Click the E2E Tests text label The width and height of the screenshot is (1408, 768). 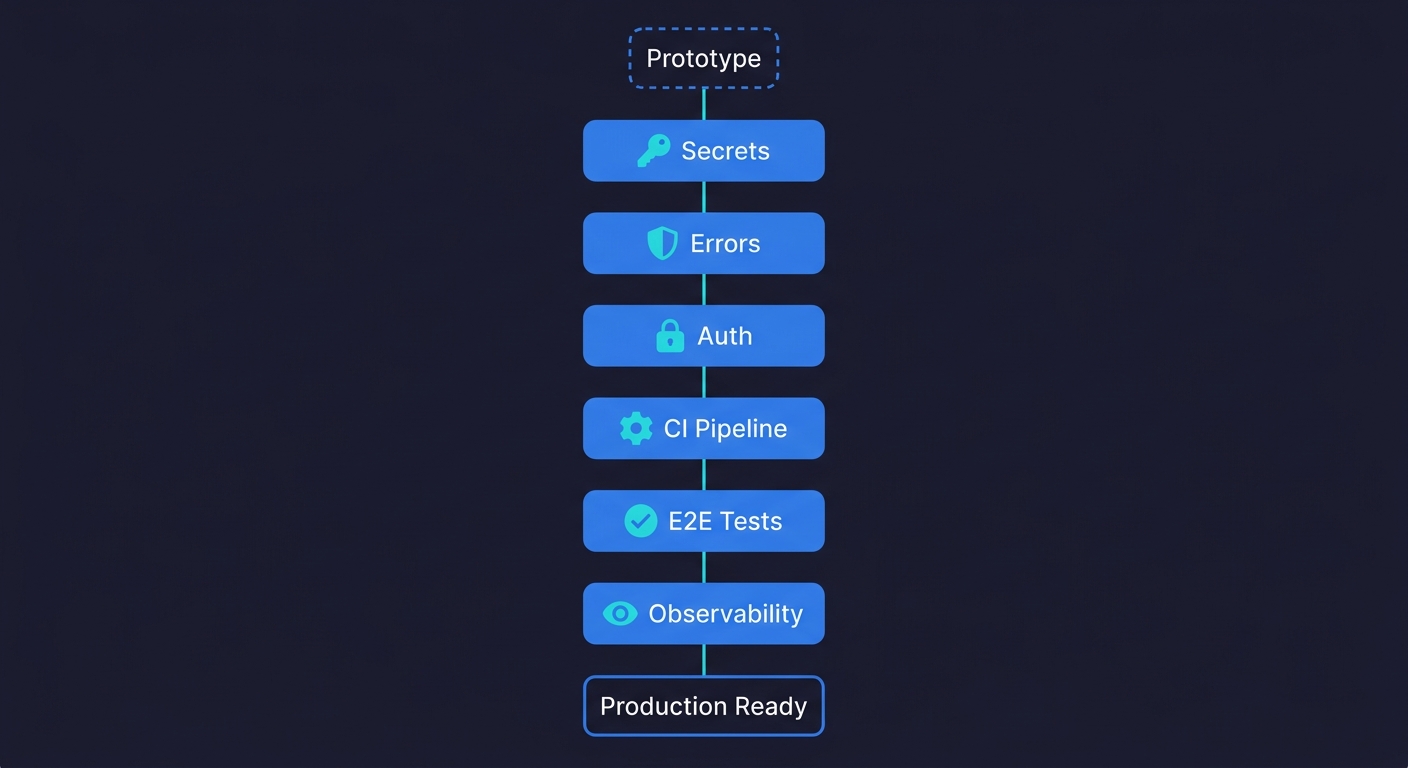pyautogui.click(x=725, y=521)
